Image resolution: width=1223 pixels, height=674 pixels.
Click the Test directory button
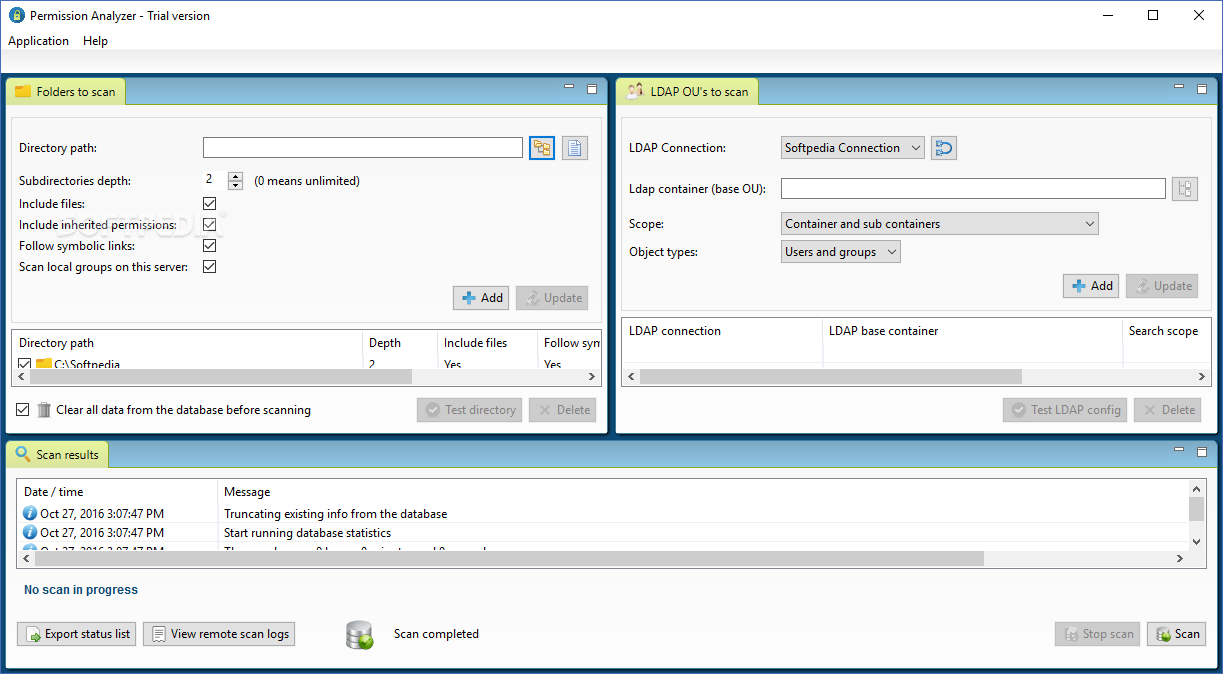470,410
